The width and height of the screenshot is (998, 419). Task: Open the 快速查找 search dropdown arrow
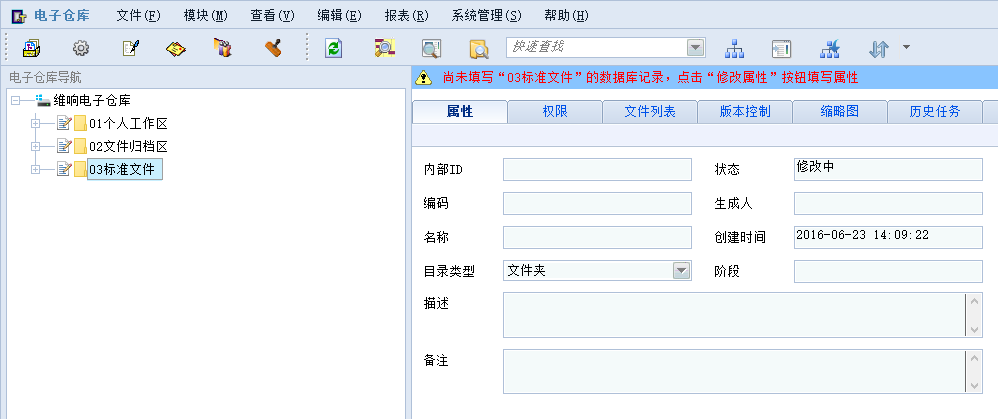(695, 48)
